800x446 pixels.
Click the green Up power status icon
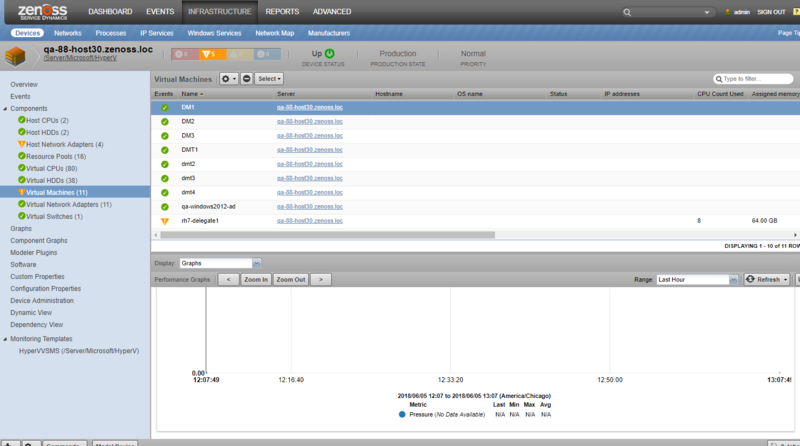pyautogui.click(x=330, y=54)
